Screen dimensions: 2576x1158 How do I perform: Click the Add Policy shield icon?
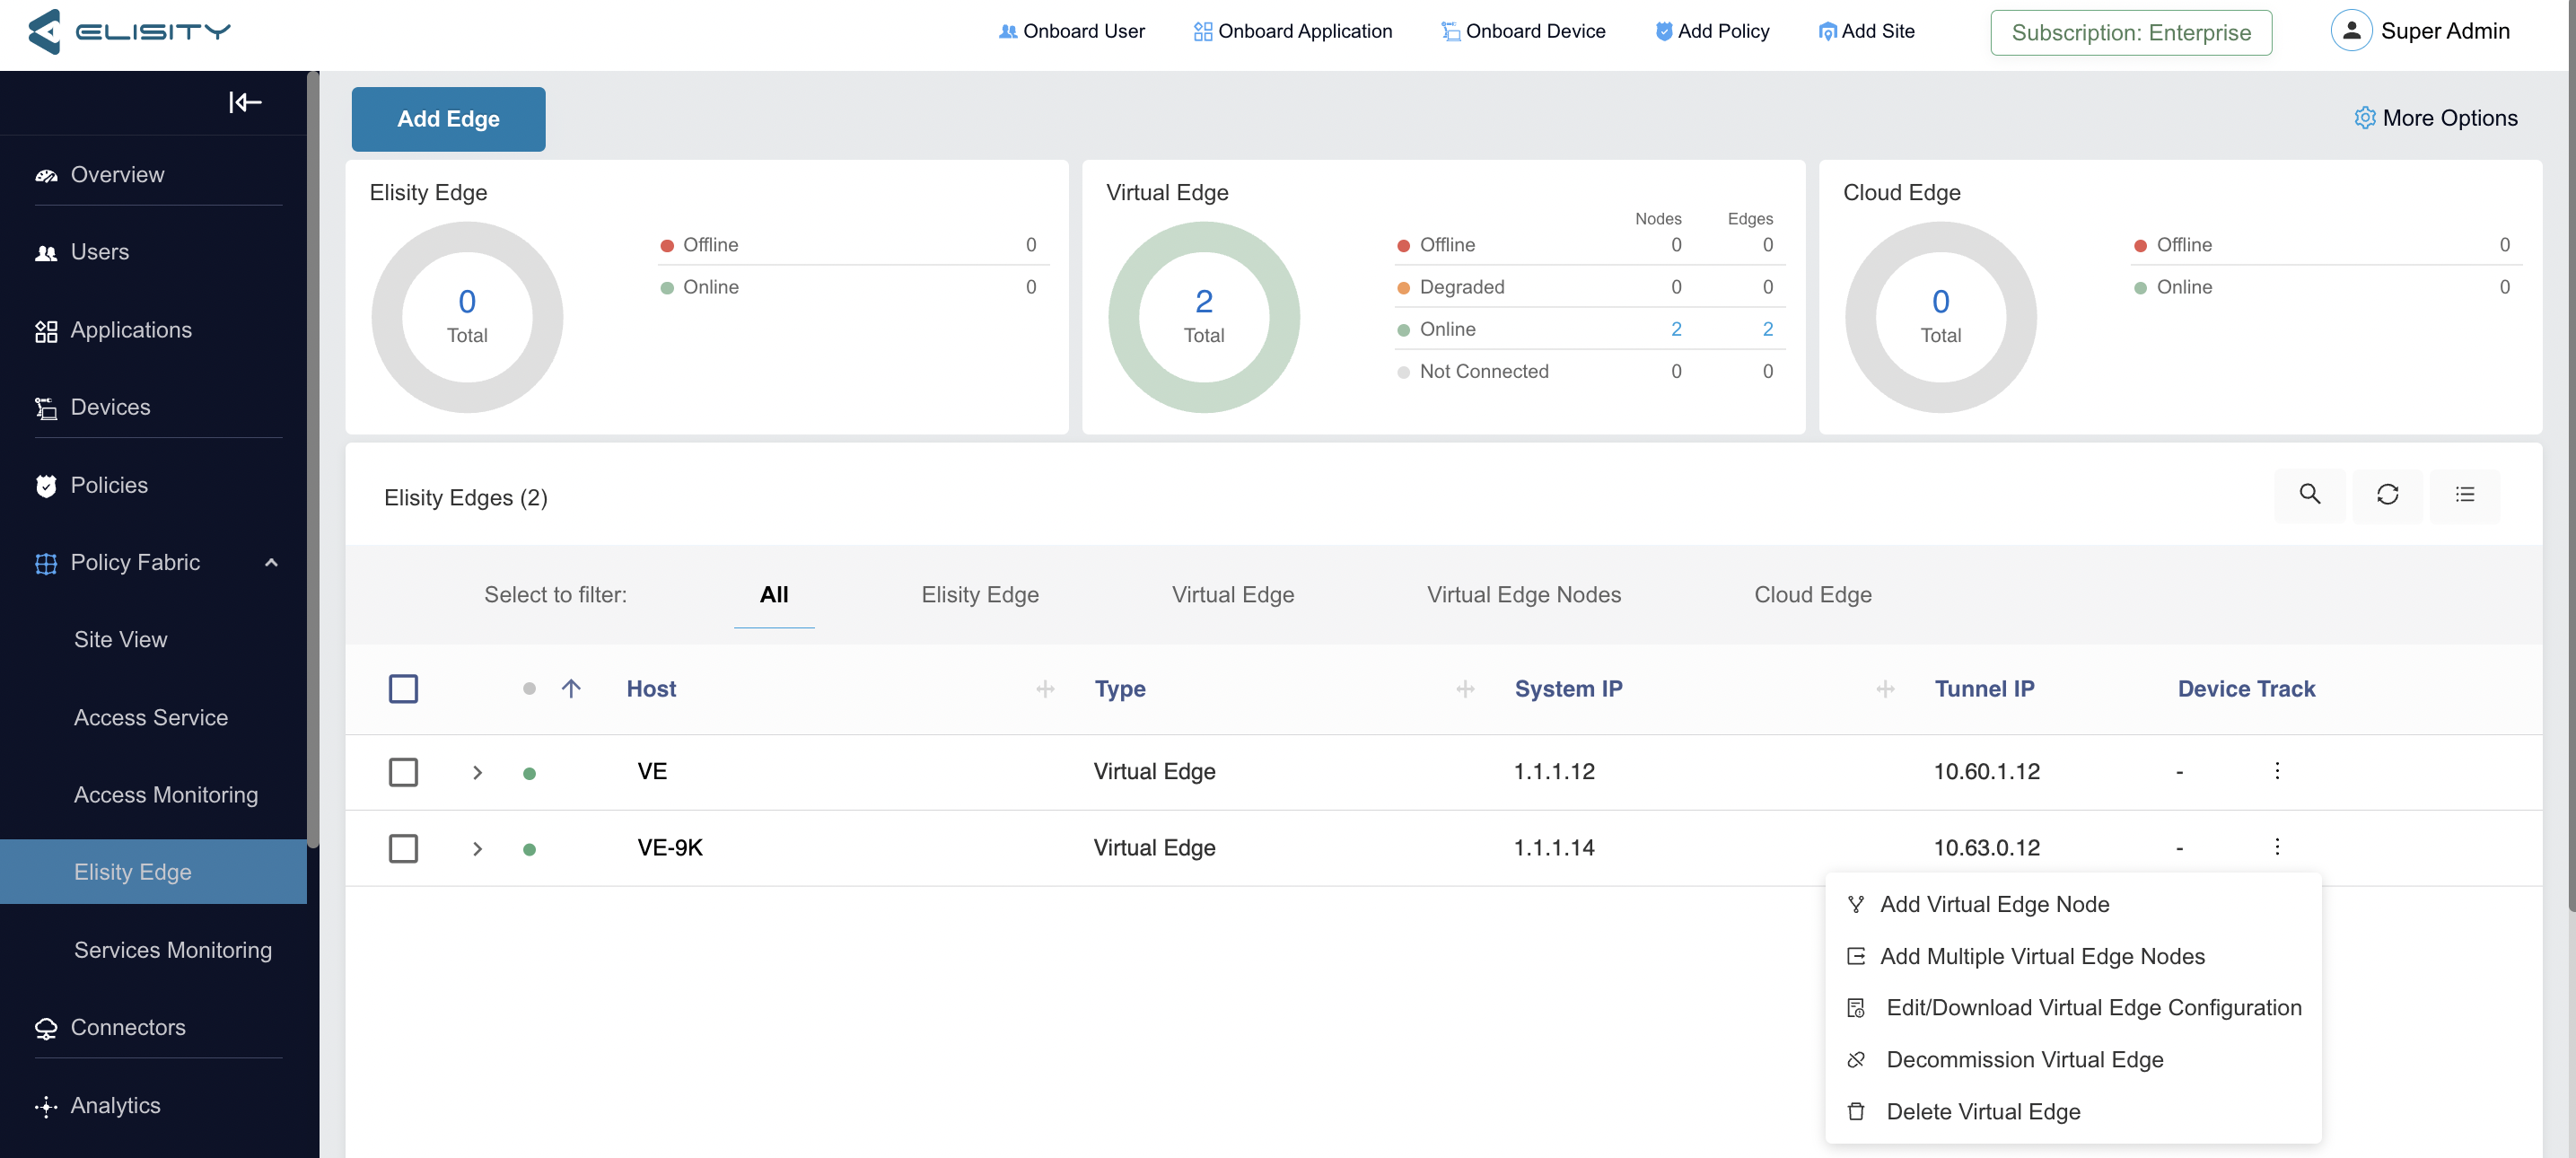coord(1664,32)
